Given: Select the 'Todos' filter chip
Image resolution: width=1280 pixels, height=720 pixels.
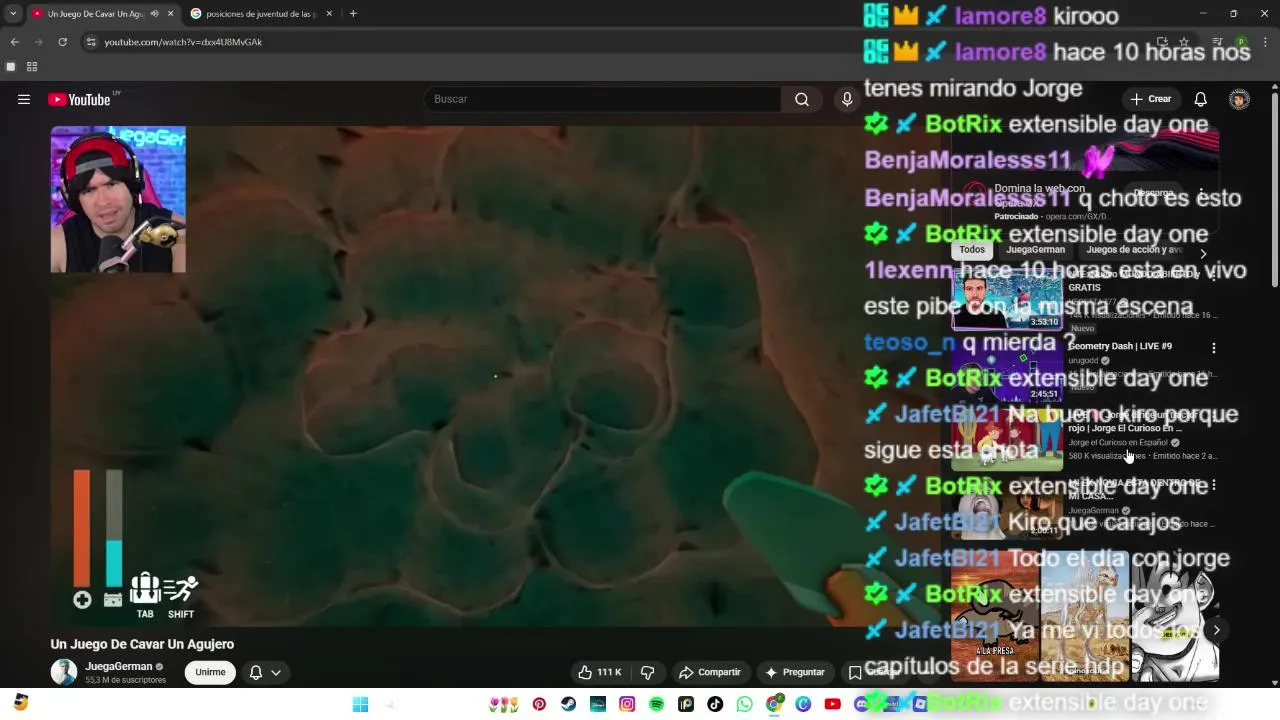Looking at the screenshot, I should (x=972, y=250).
